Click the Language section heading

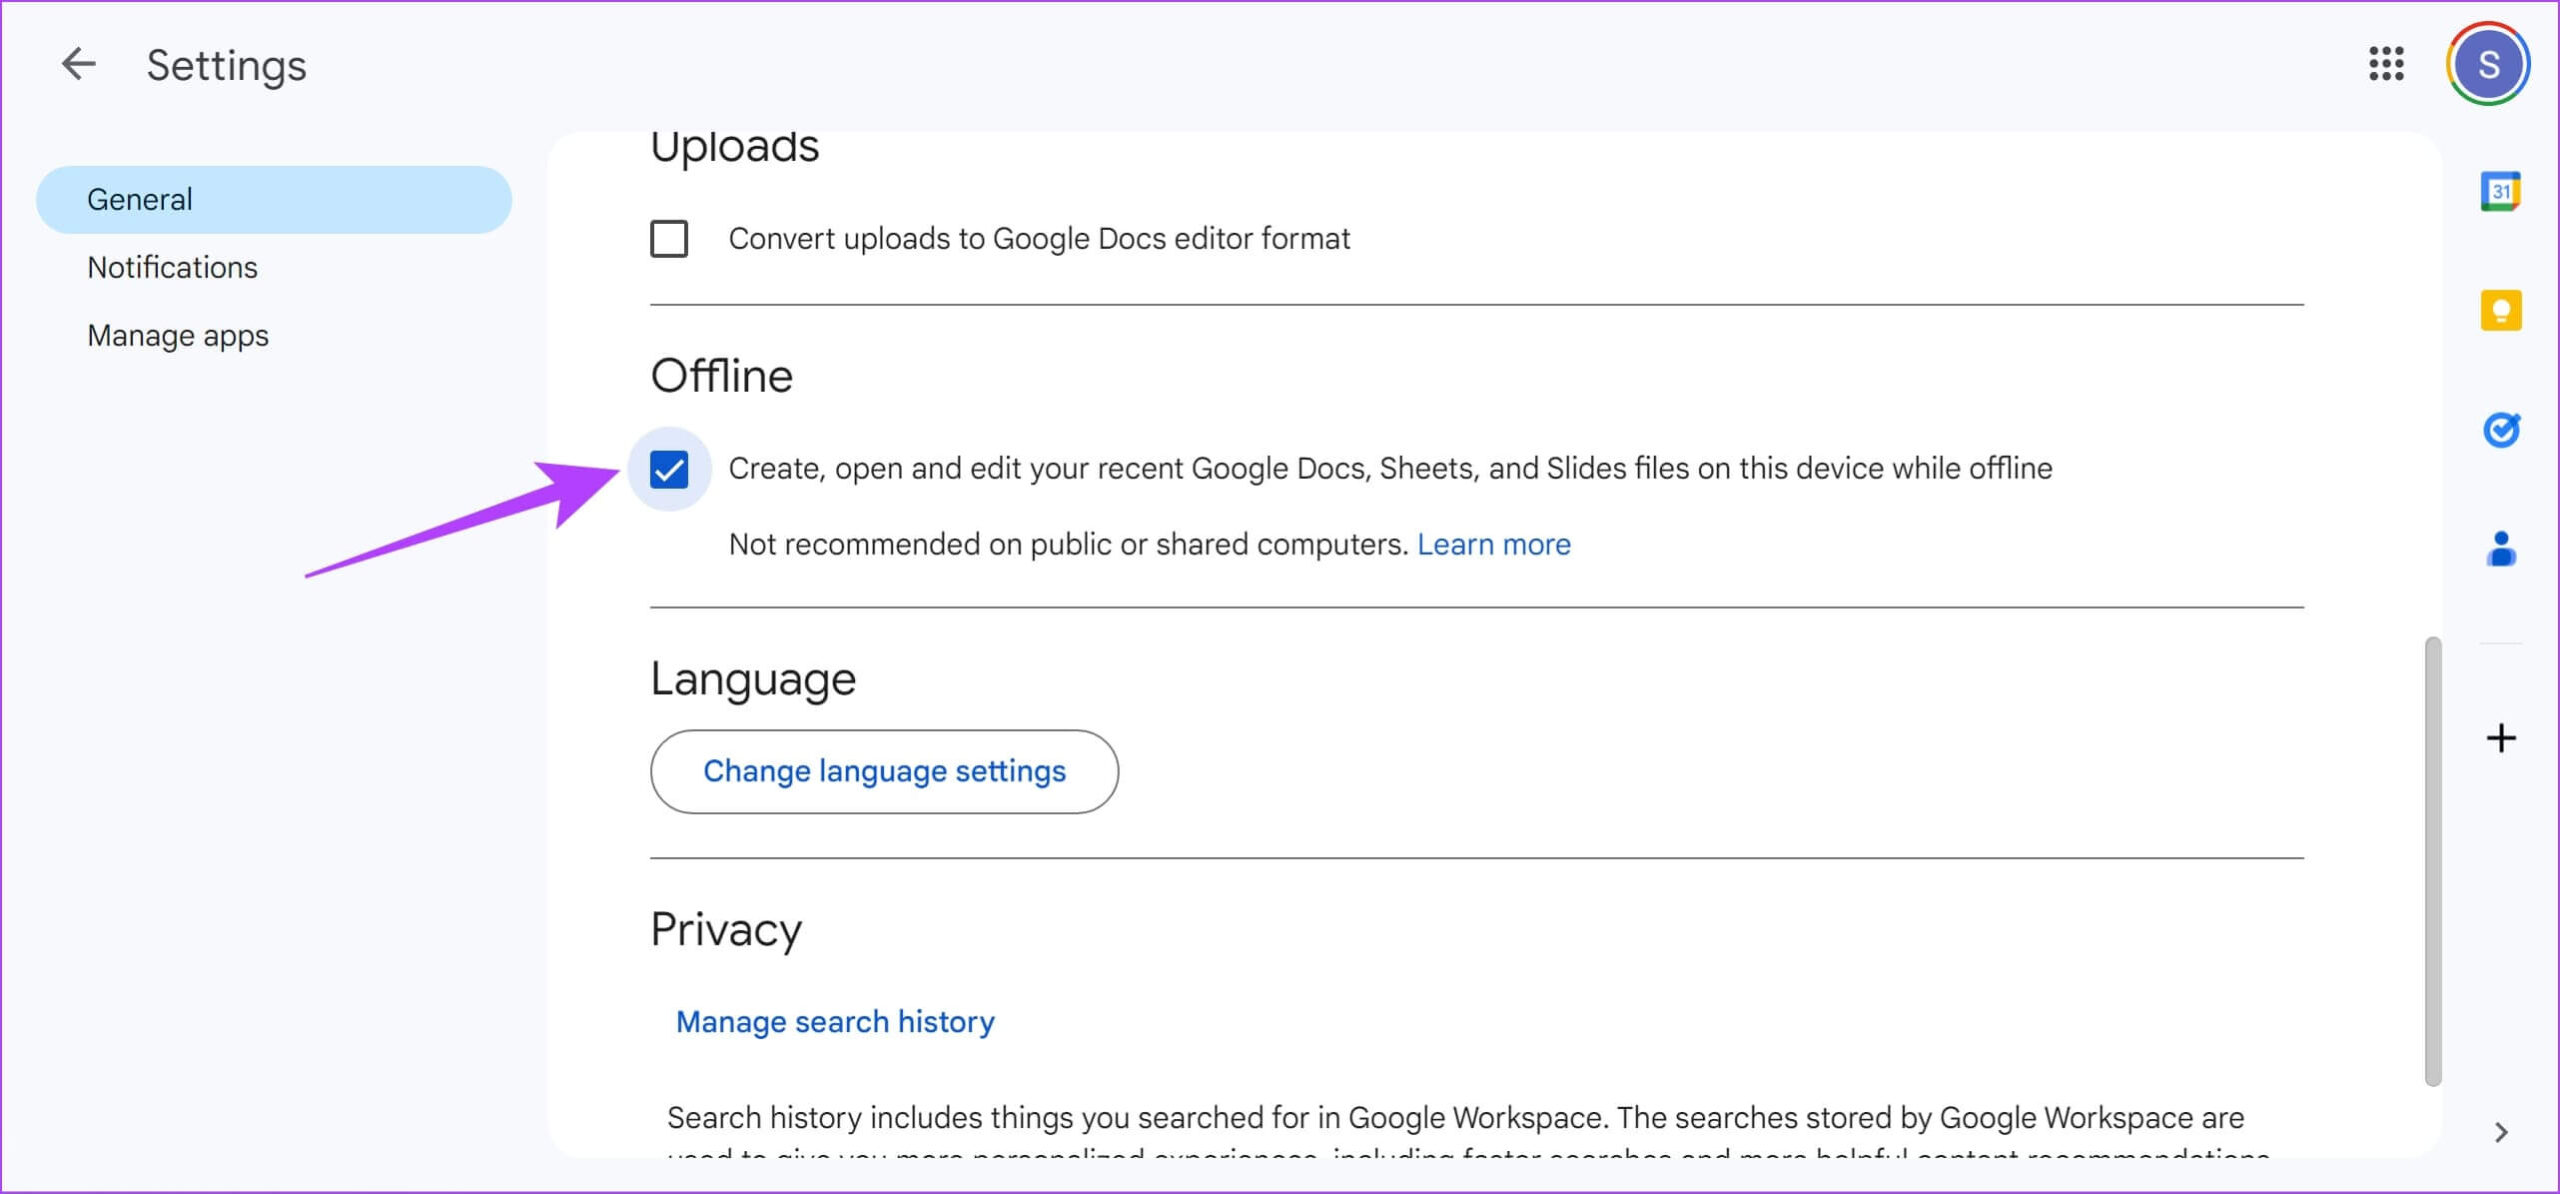tap(753, 680)
